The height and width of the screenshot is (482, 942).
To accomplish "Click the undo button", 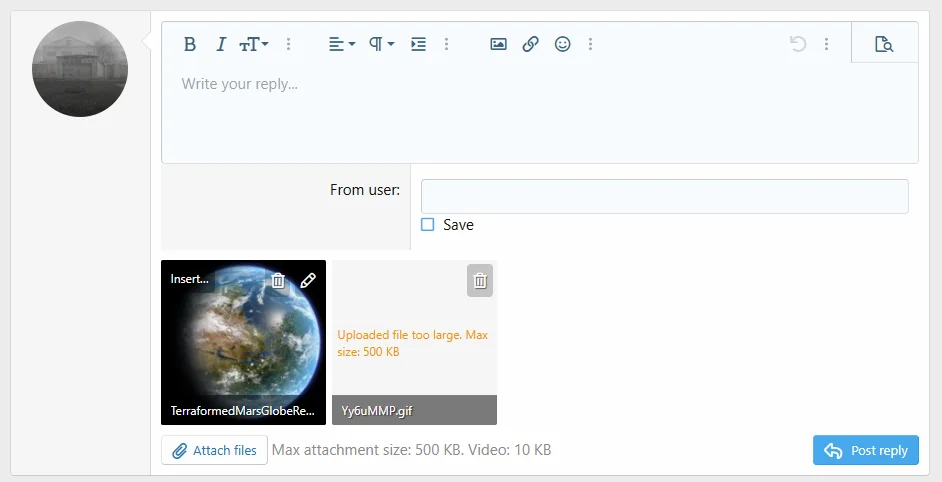I will click(x=797, y=44).
